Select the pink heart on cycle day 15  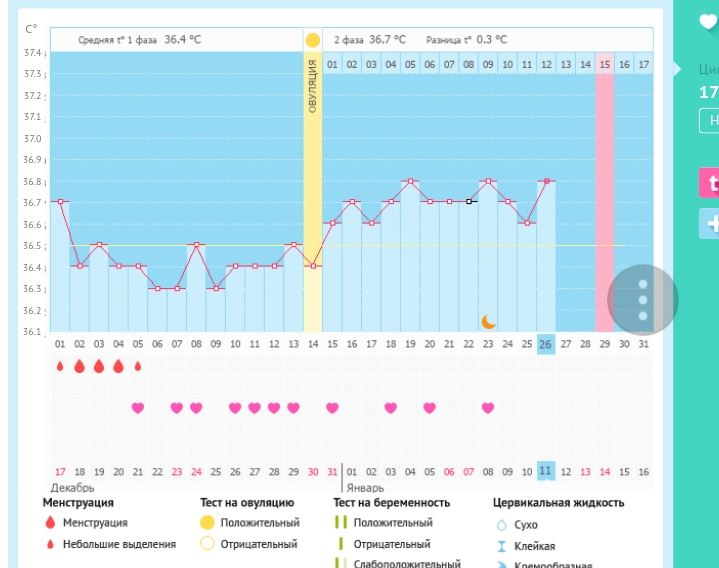pyautogui.click(x=332, y=408)
